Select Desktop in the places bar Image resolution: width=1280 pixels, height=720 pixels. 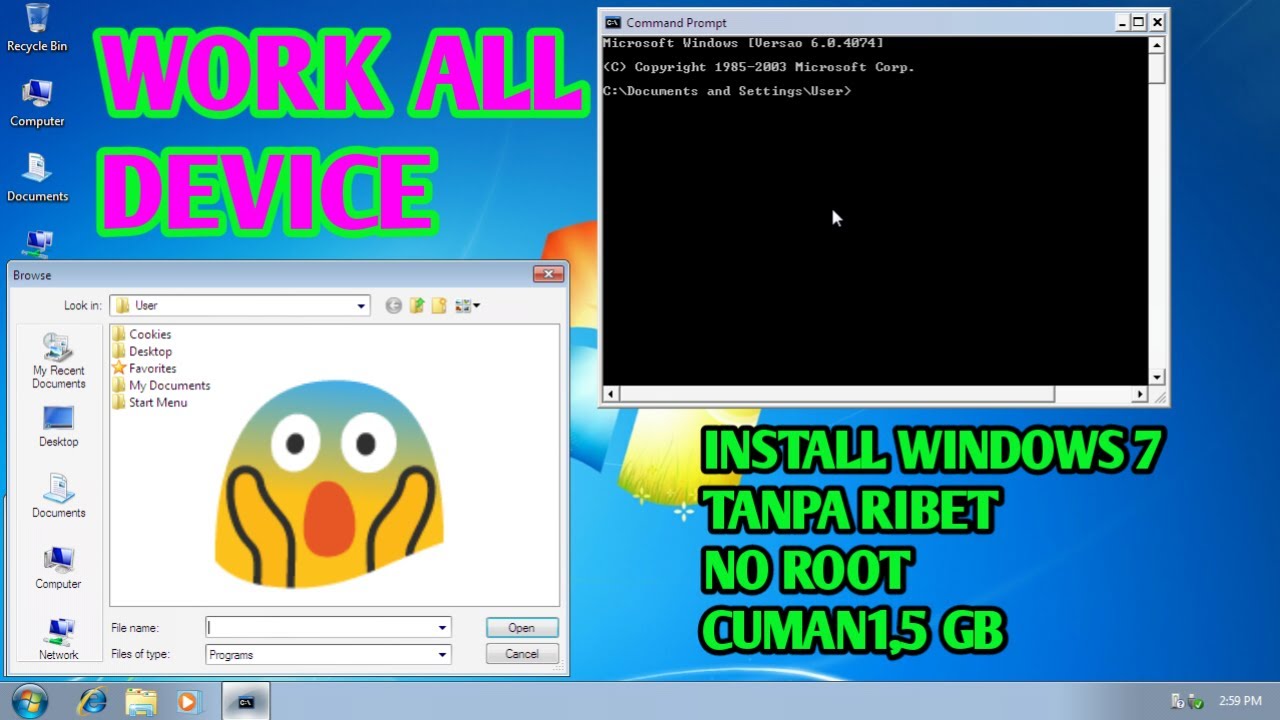58,426
